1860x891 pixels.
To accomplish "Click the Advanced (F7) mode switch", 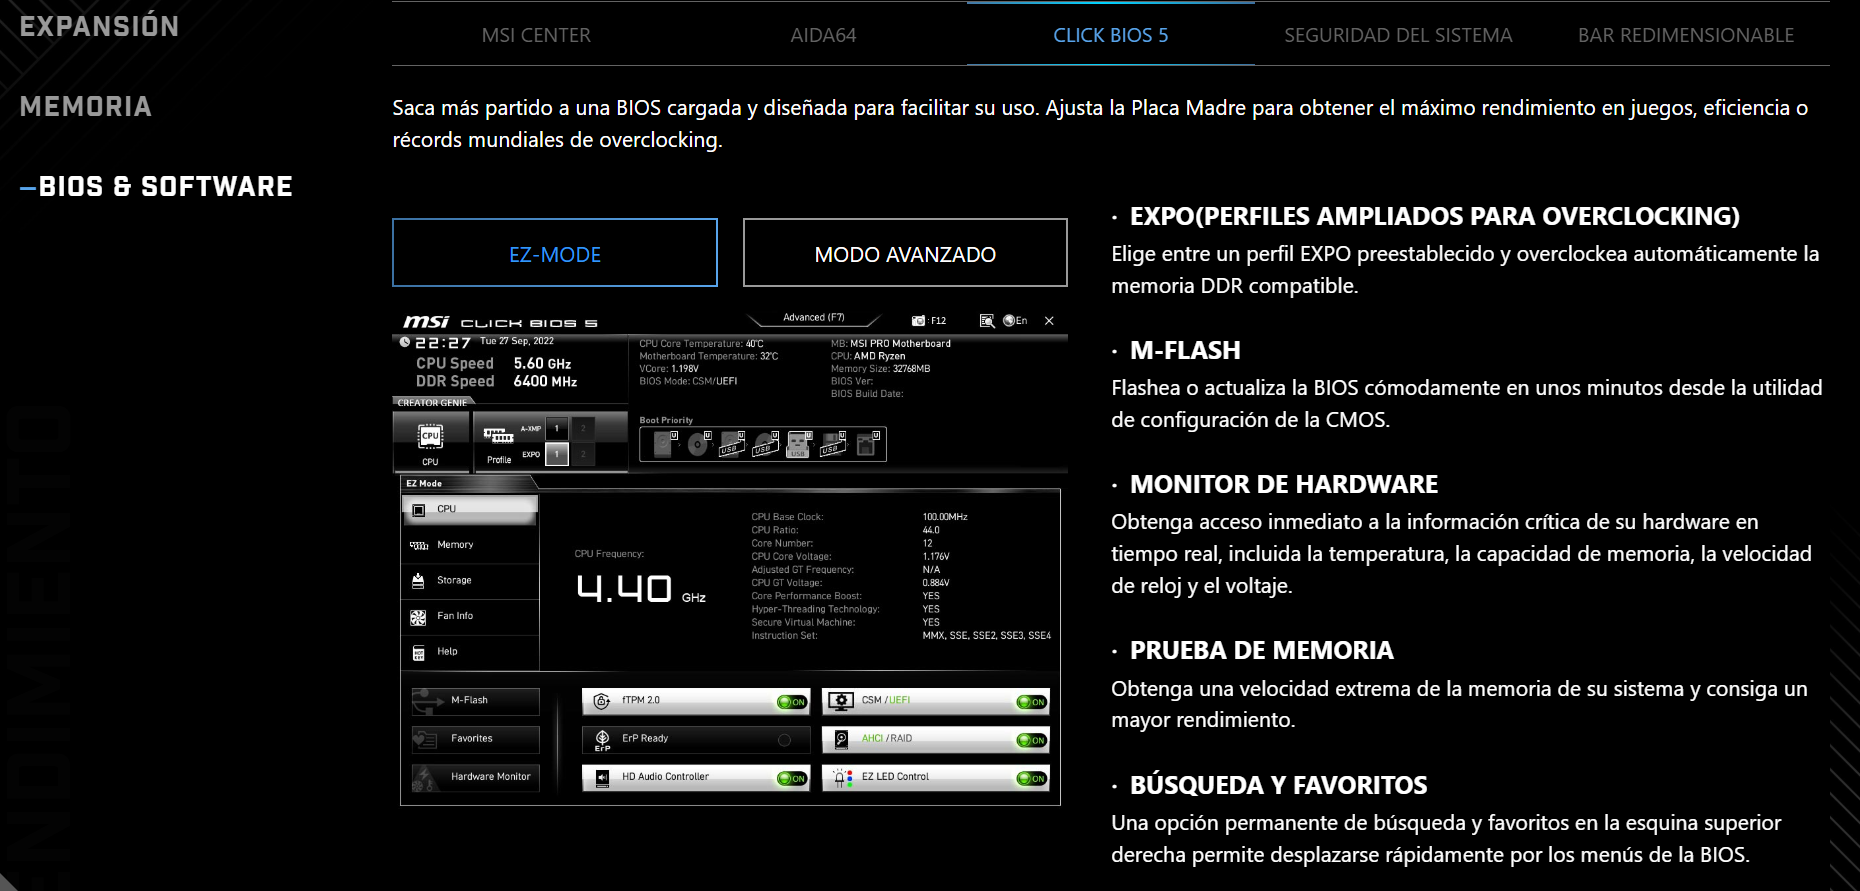I will coord(814,318).
